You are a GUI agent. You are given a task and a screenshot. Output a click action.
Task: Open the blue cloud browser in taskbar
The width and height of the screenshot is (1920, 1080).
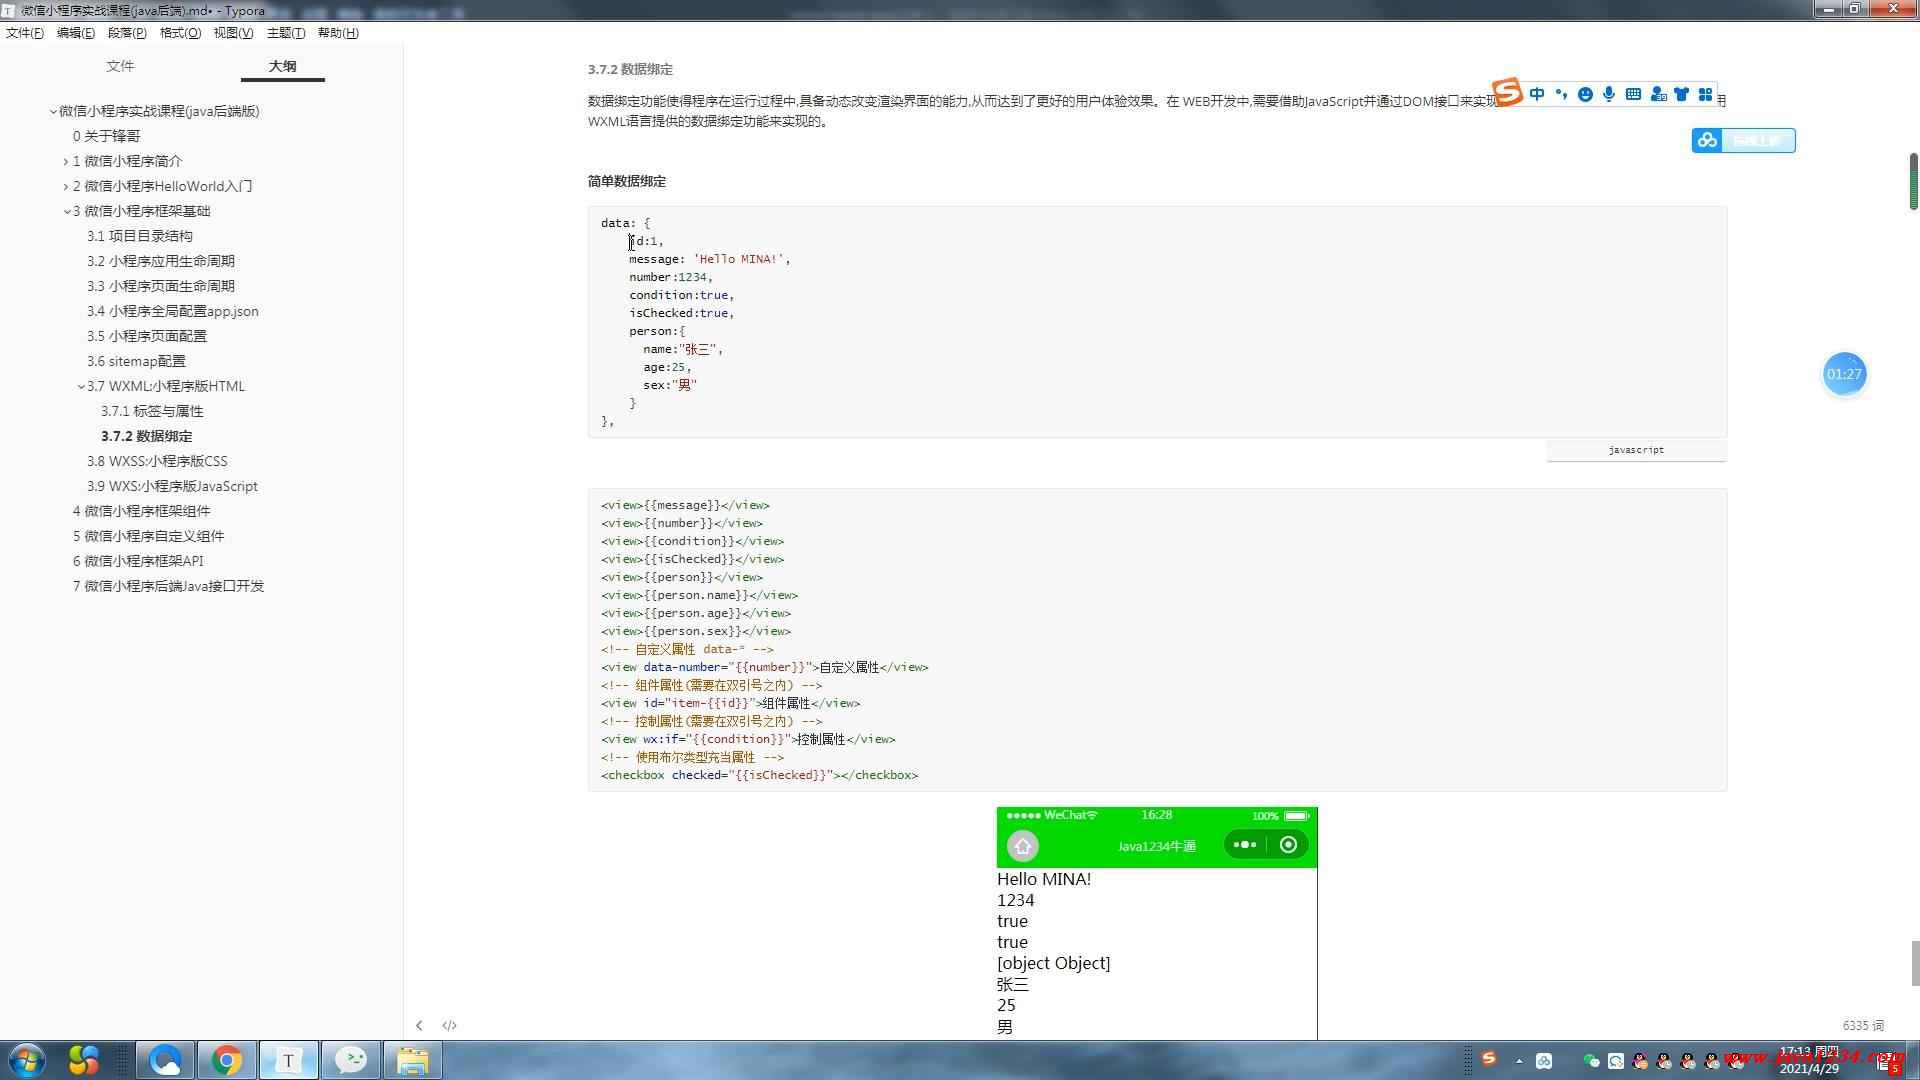pyautogui.click(x=165, y=1060)
